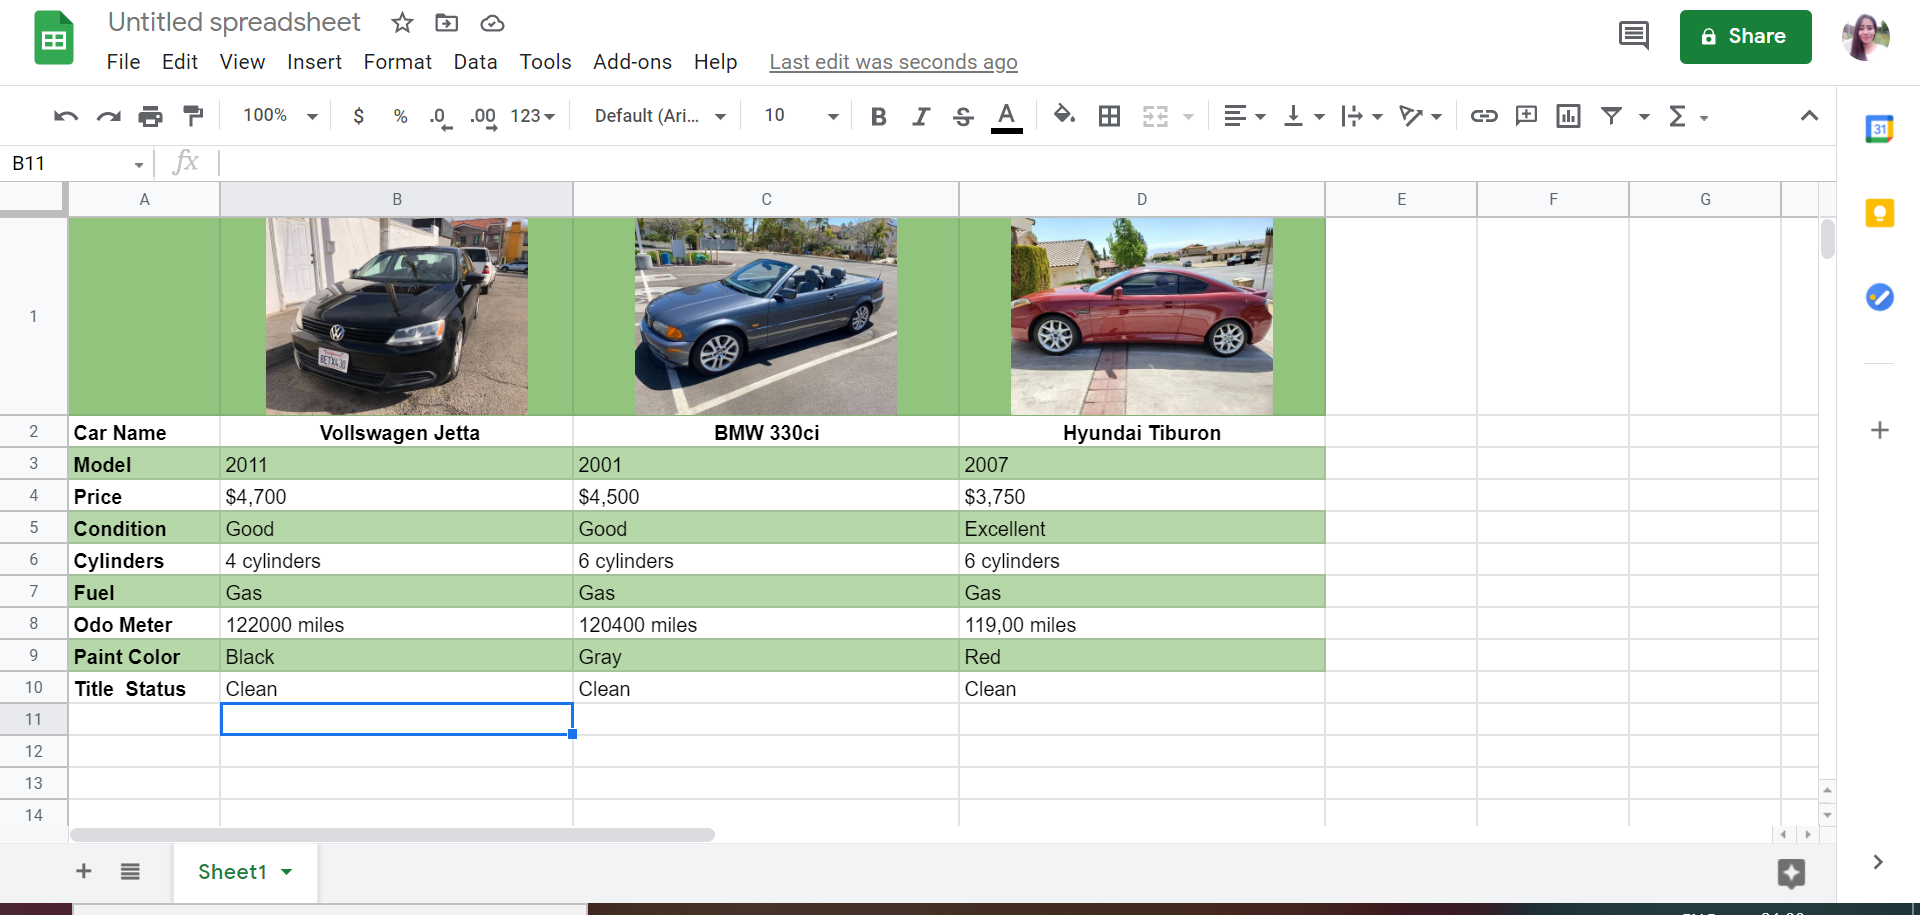Viewport: 1920px width, 915px height.
Task: Star the Untitled spreadsheet
Action: click(402, 23)
